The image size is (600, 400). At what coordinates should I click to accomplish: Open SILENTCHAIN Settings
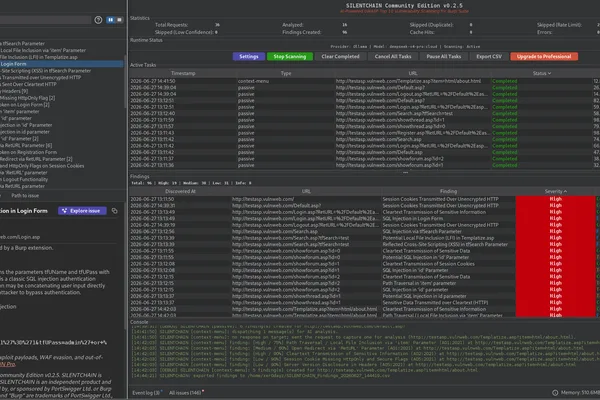tap(249, 57)
